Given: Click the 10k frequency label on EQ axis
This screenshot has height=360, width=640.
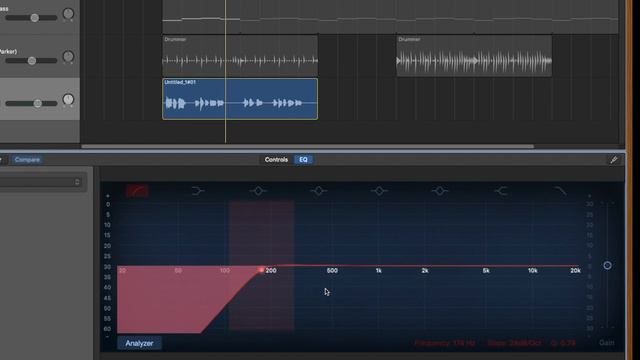Looking at the screenshot, I should coord(533,271).
